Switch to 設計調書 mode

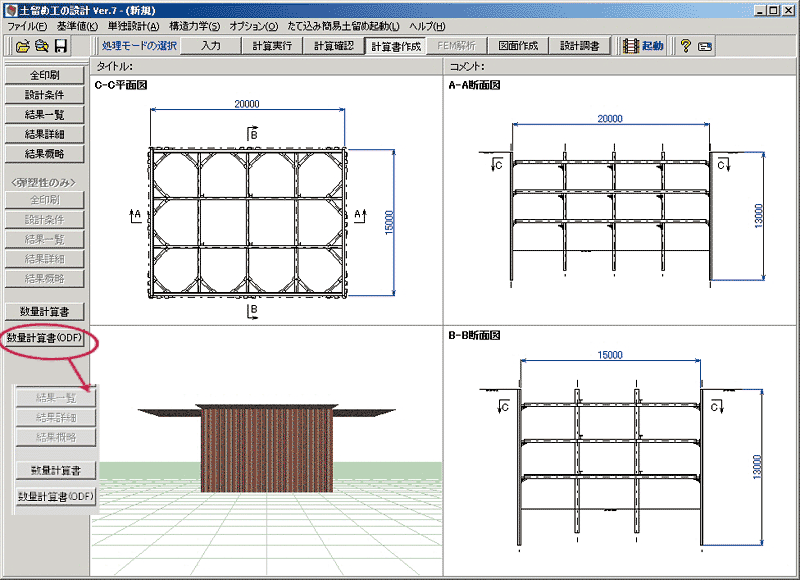[580, 46]
